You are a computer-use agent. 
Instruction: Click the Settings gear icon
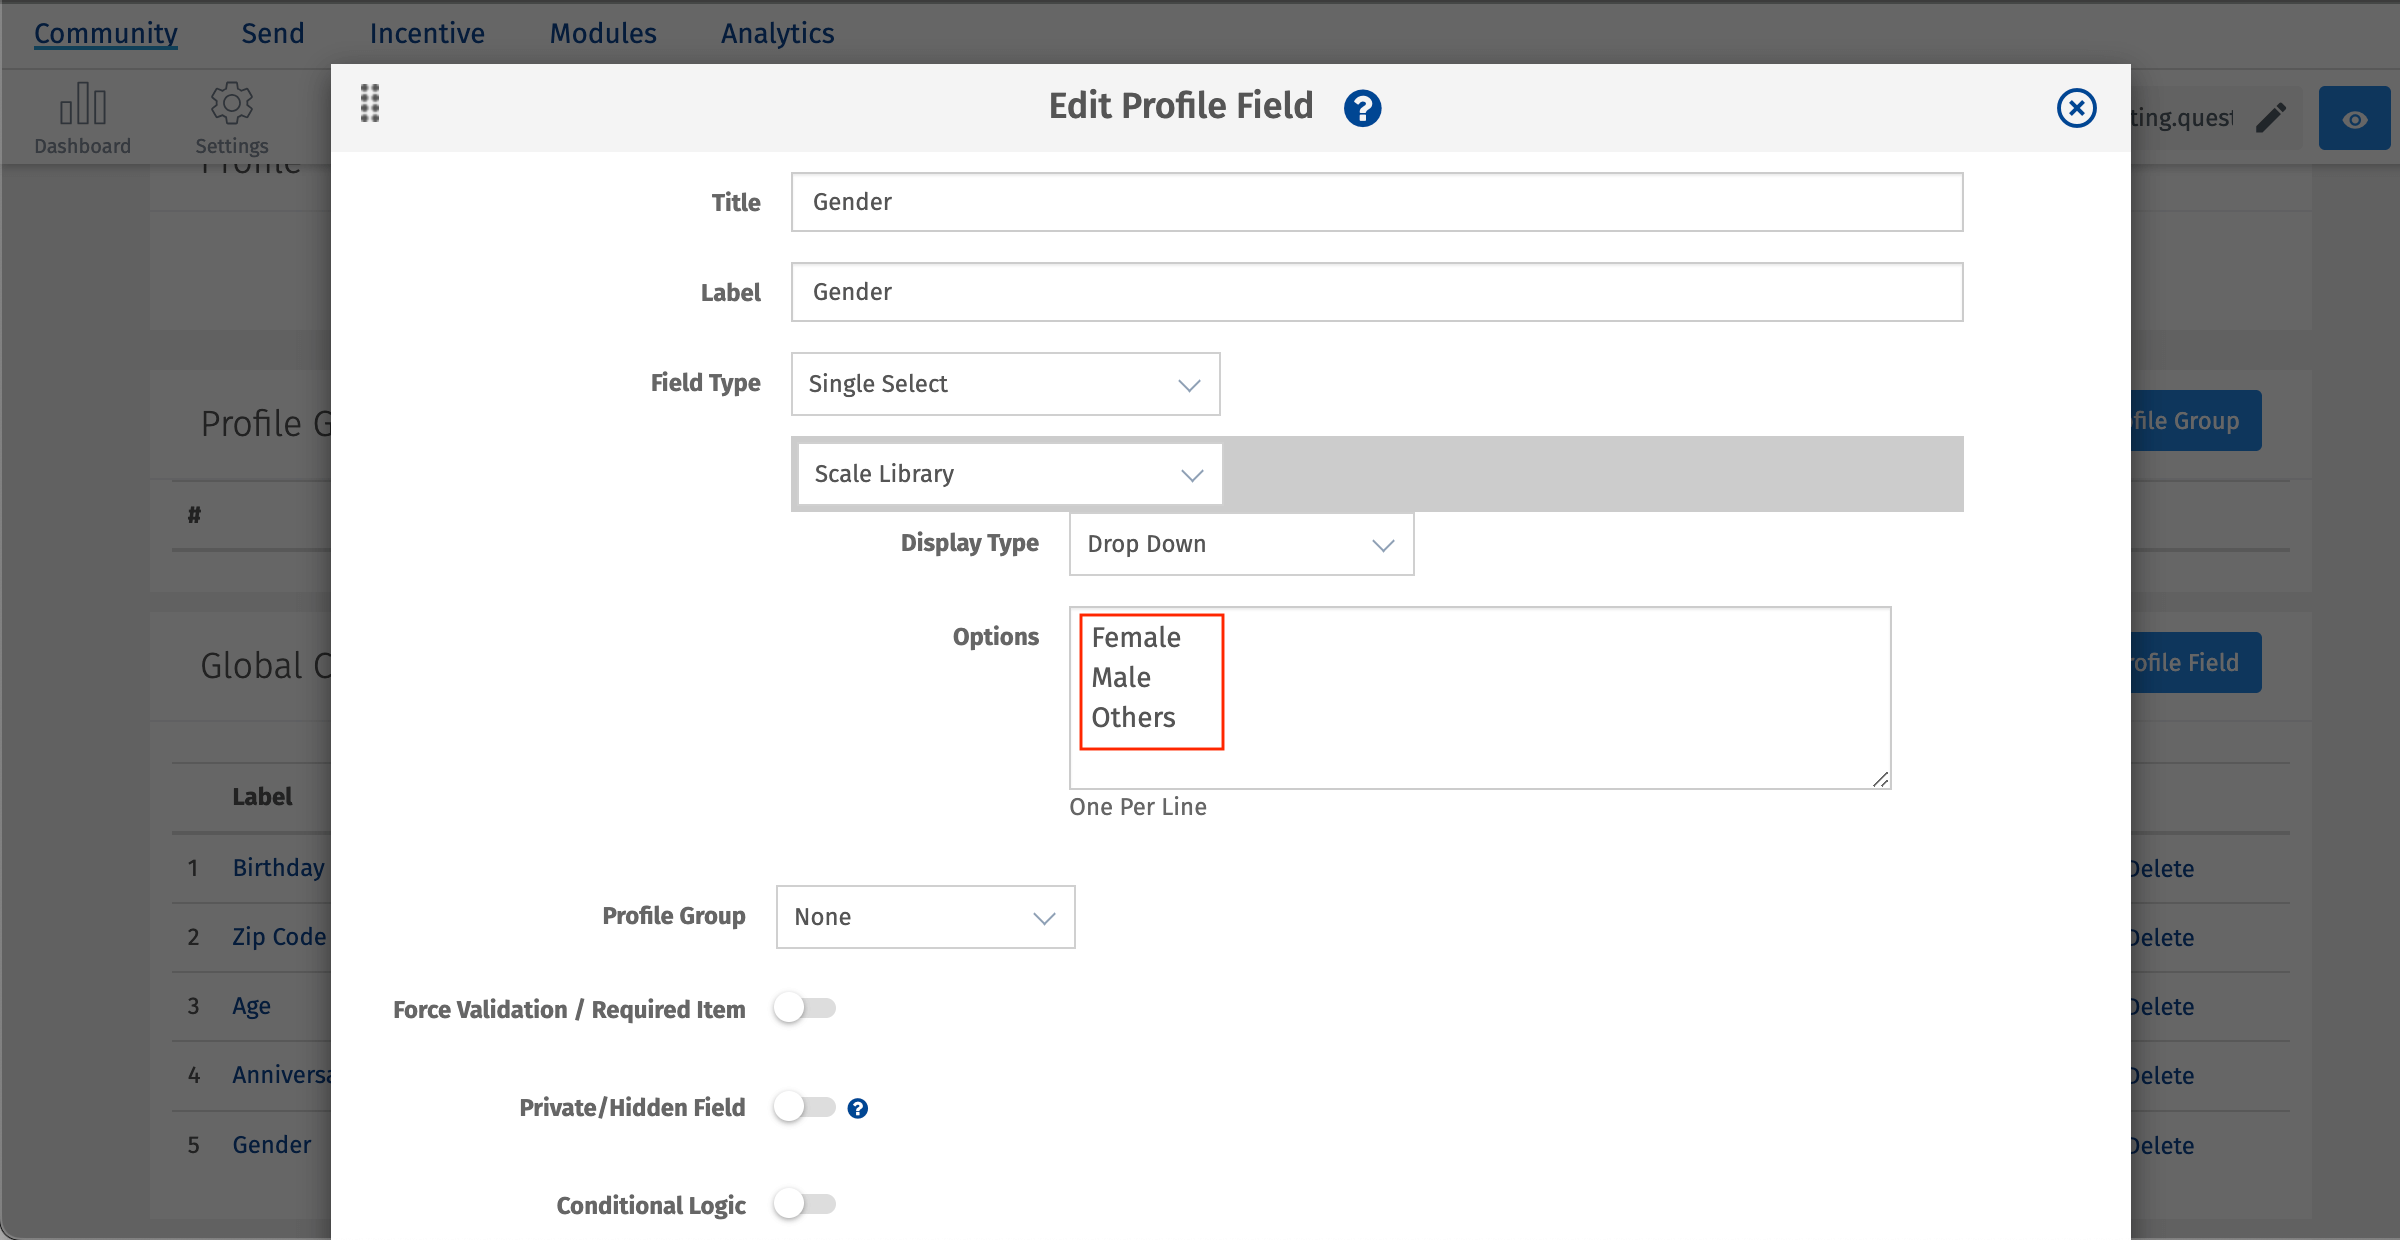click(232, 103)
